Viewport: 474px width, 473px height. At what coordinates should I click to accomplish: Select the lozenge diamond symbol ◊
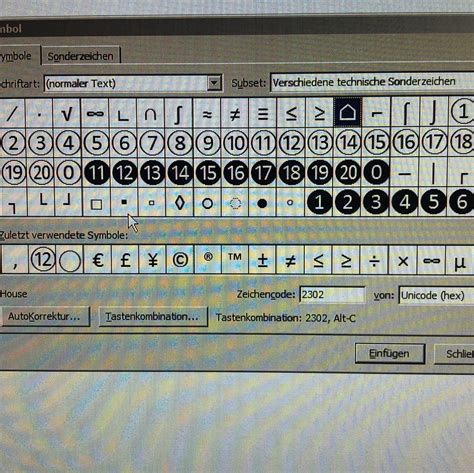coord(180,203)
